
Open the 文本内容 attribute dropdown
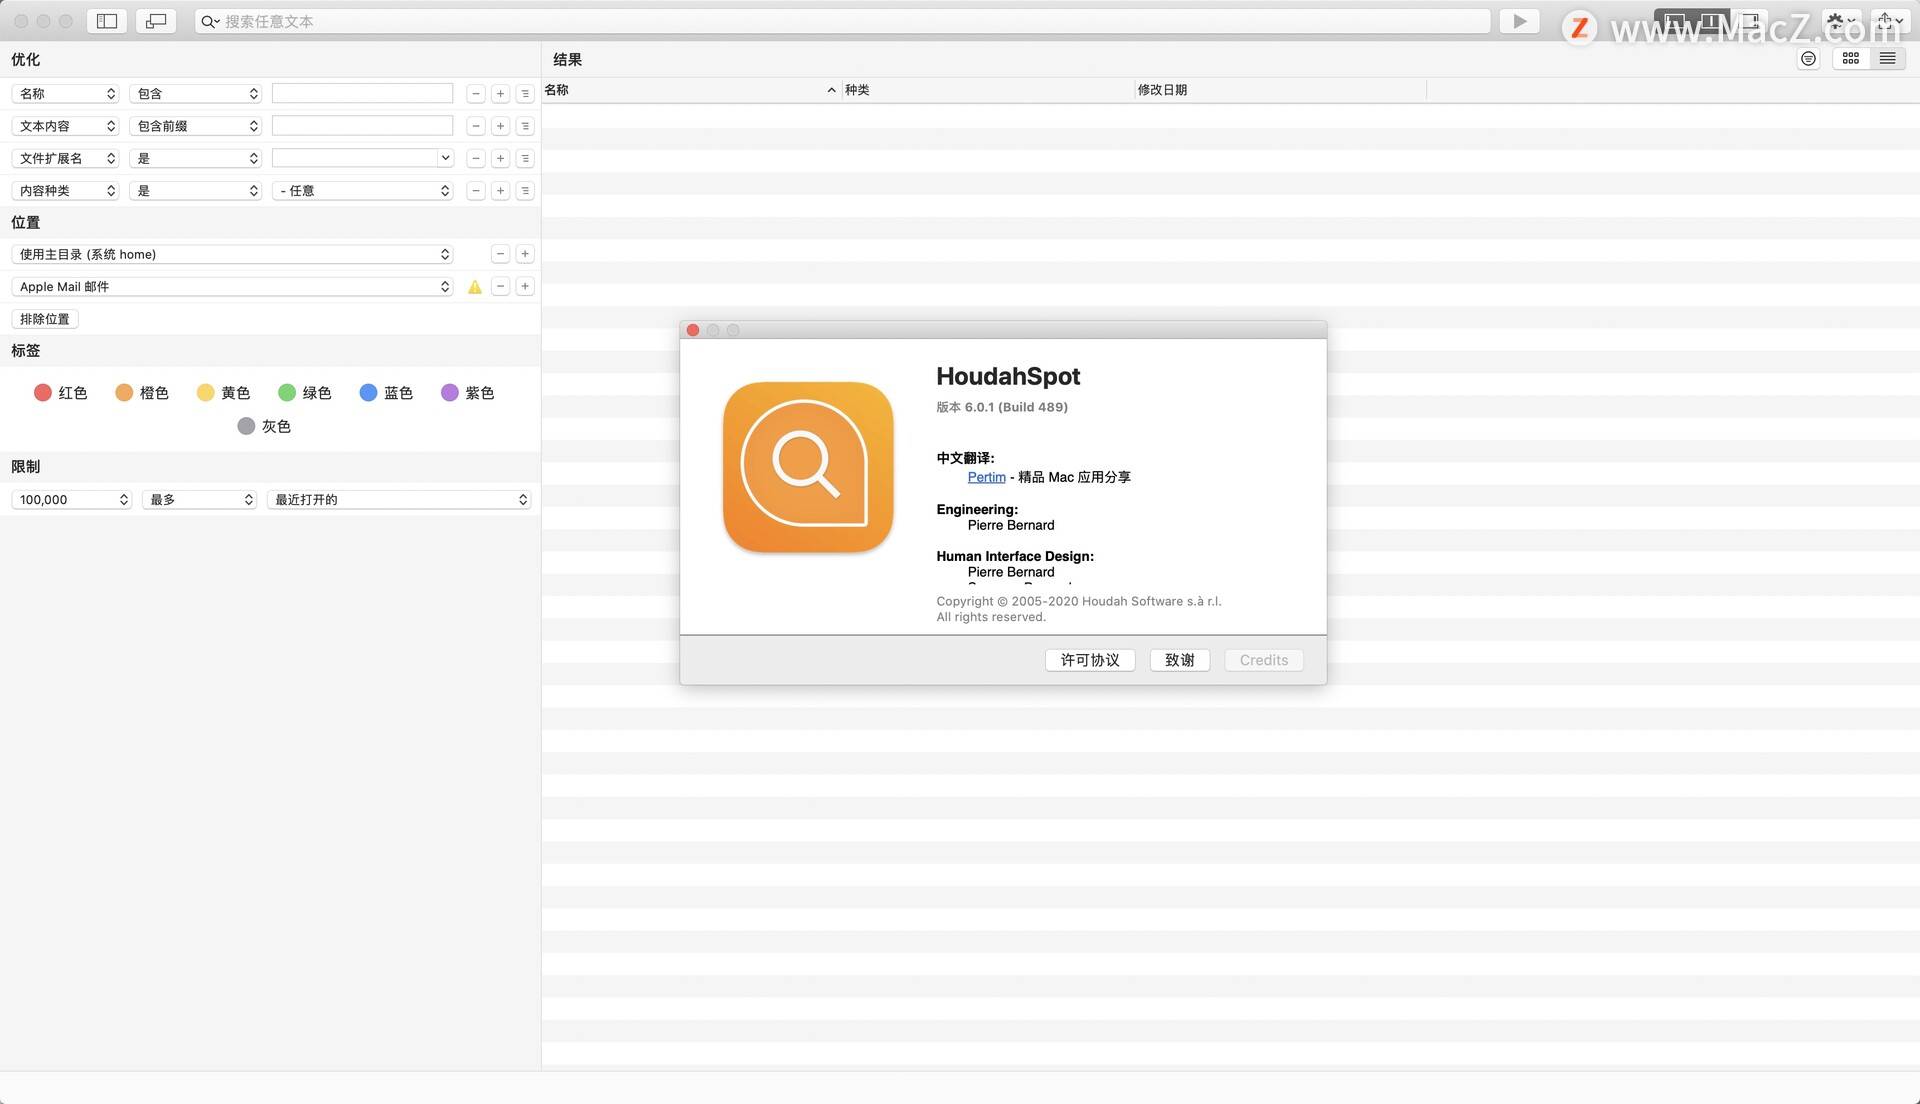66,126
